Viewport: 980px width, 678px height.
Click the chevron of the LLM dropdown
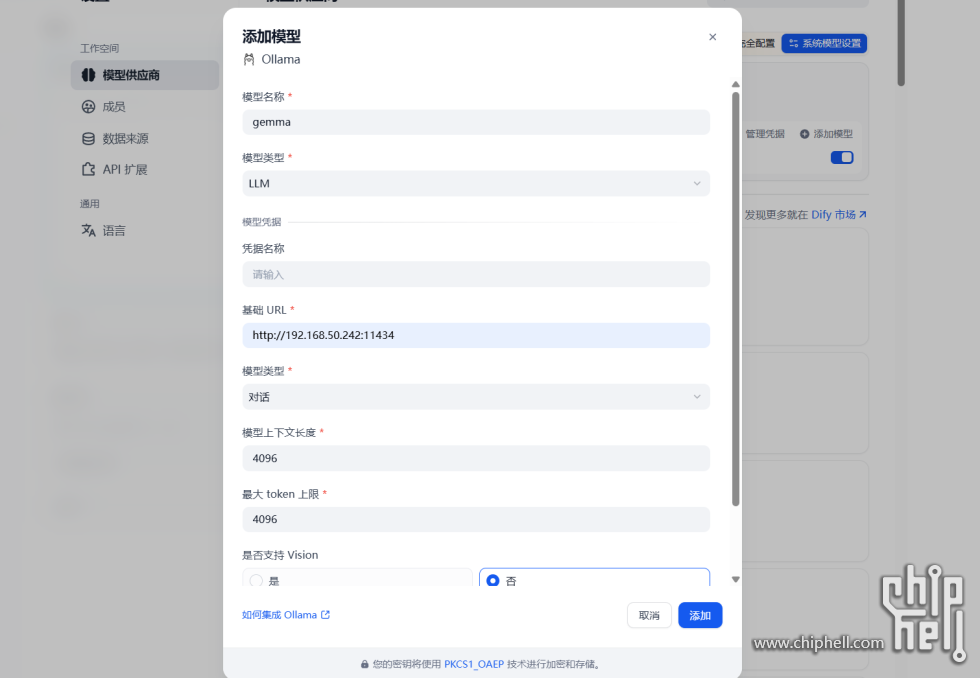pos(697,183)
